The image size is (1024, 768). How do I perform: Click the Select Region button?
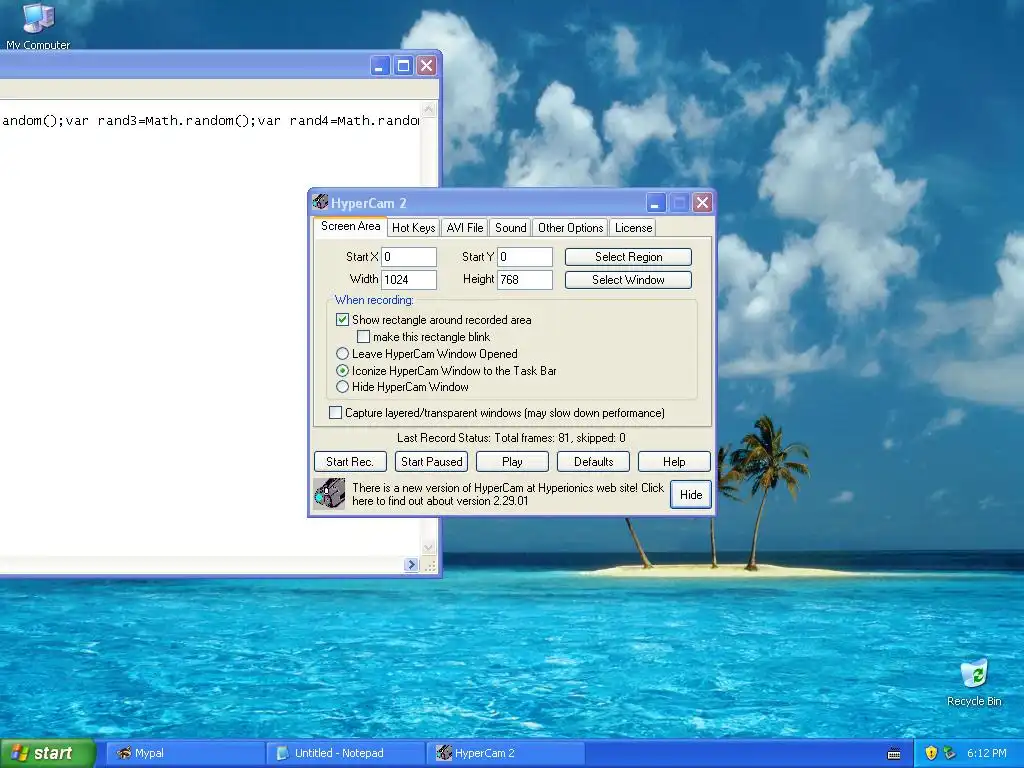pos(628,257)
